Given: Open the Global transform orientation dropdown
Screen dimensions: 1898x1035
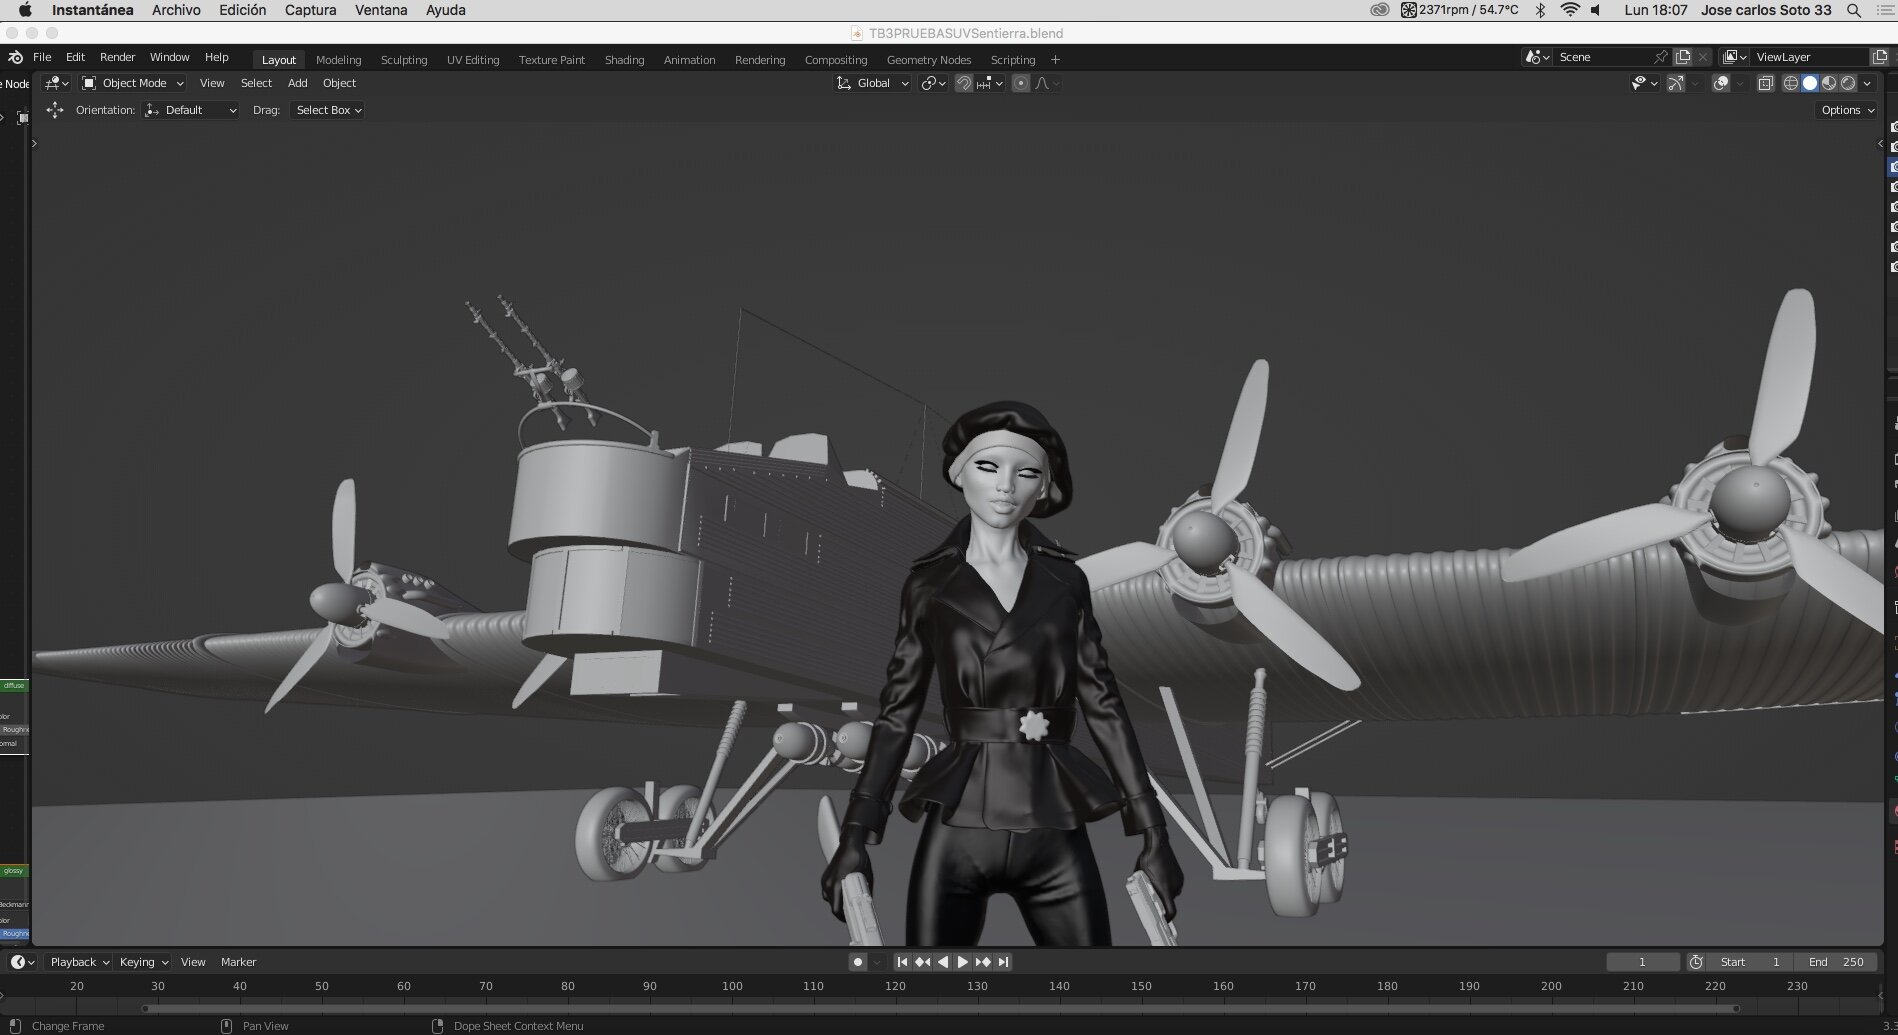Looking at the screenshot, I should pos(872,83).
